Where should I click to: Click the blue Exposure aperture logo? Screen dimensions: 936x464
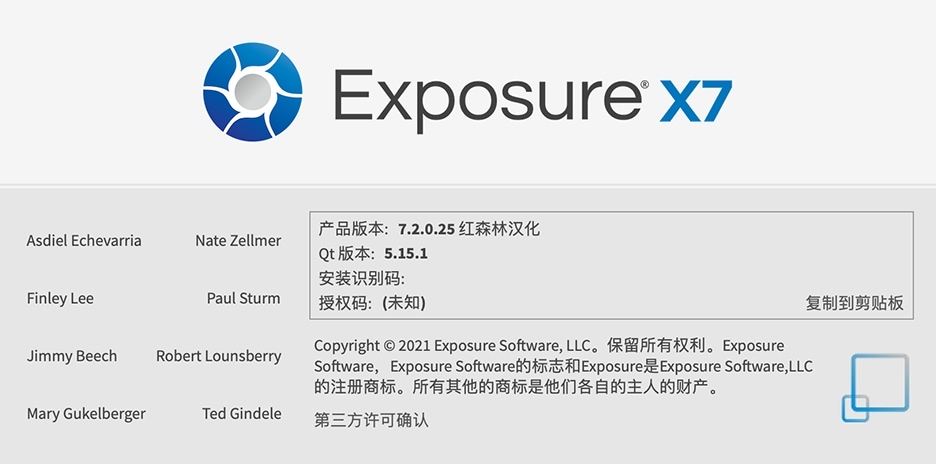tap(253, 92)
